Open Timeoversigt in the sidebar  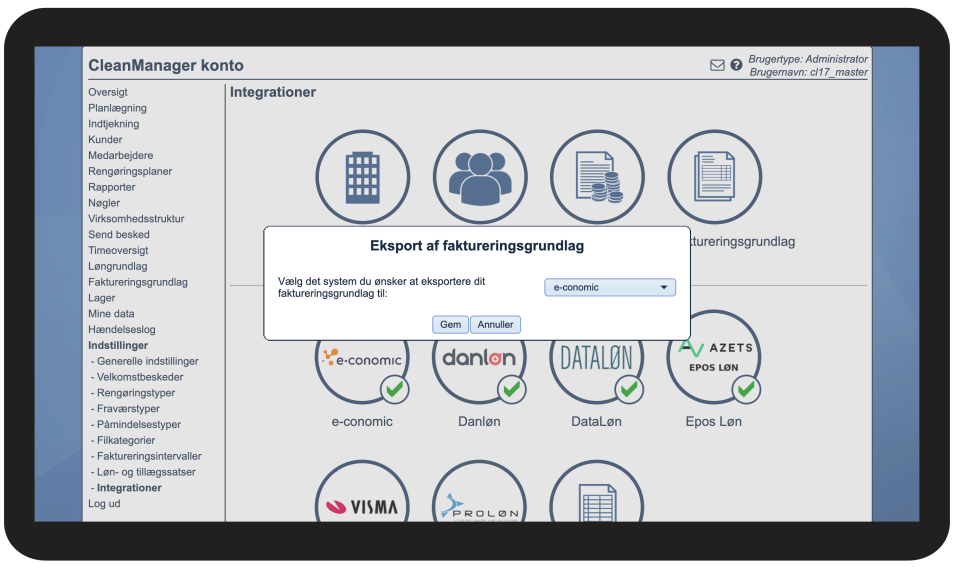[118, 250]
